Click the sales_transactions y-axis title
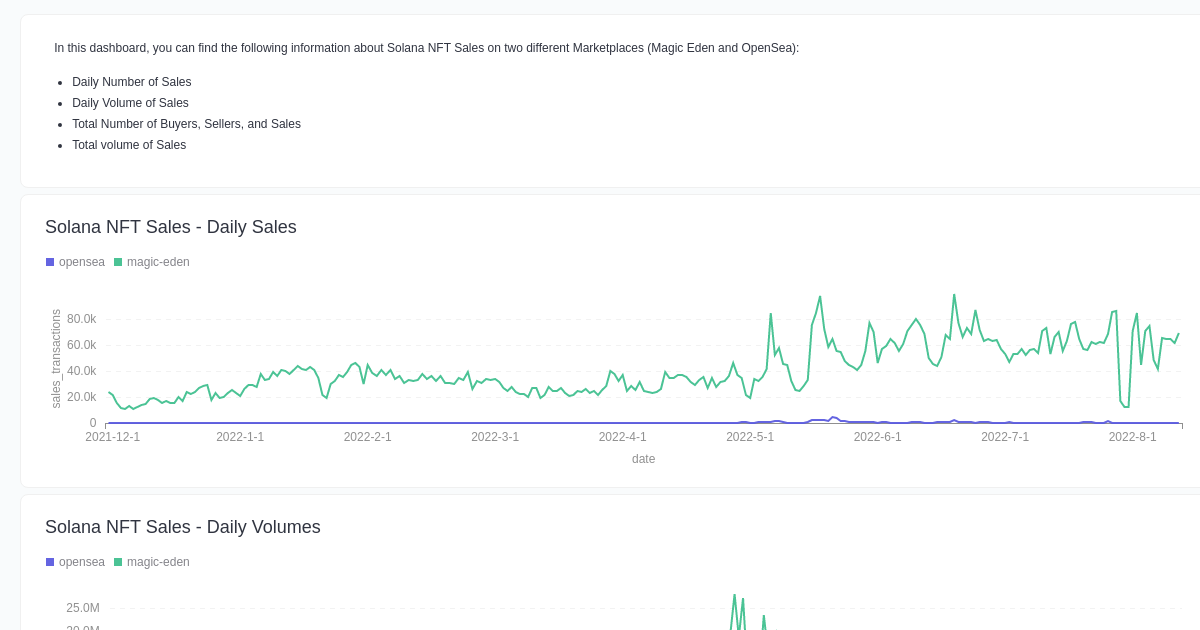This screenshot has height=630, width=1200. 56,358
